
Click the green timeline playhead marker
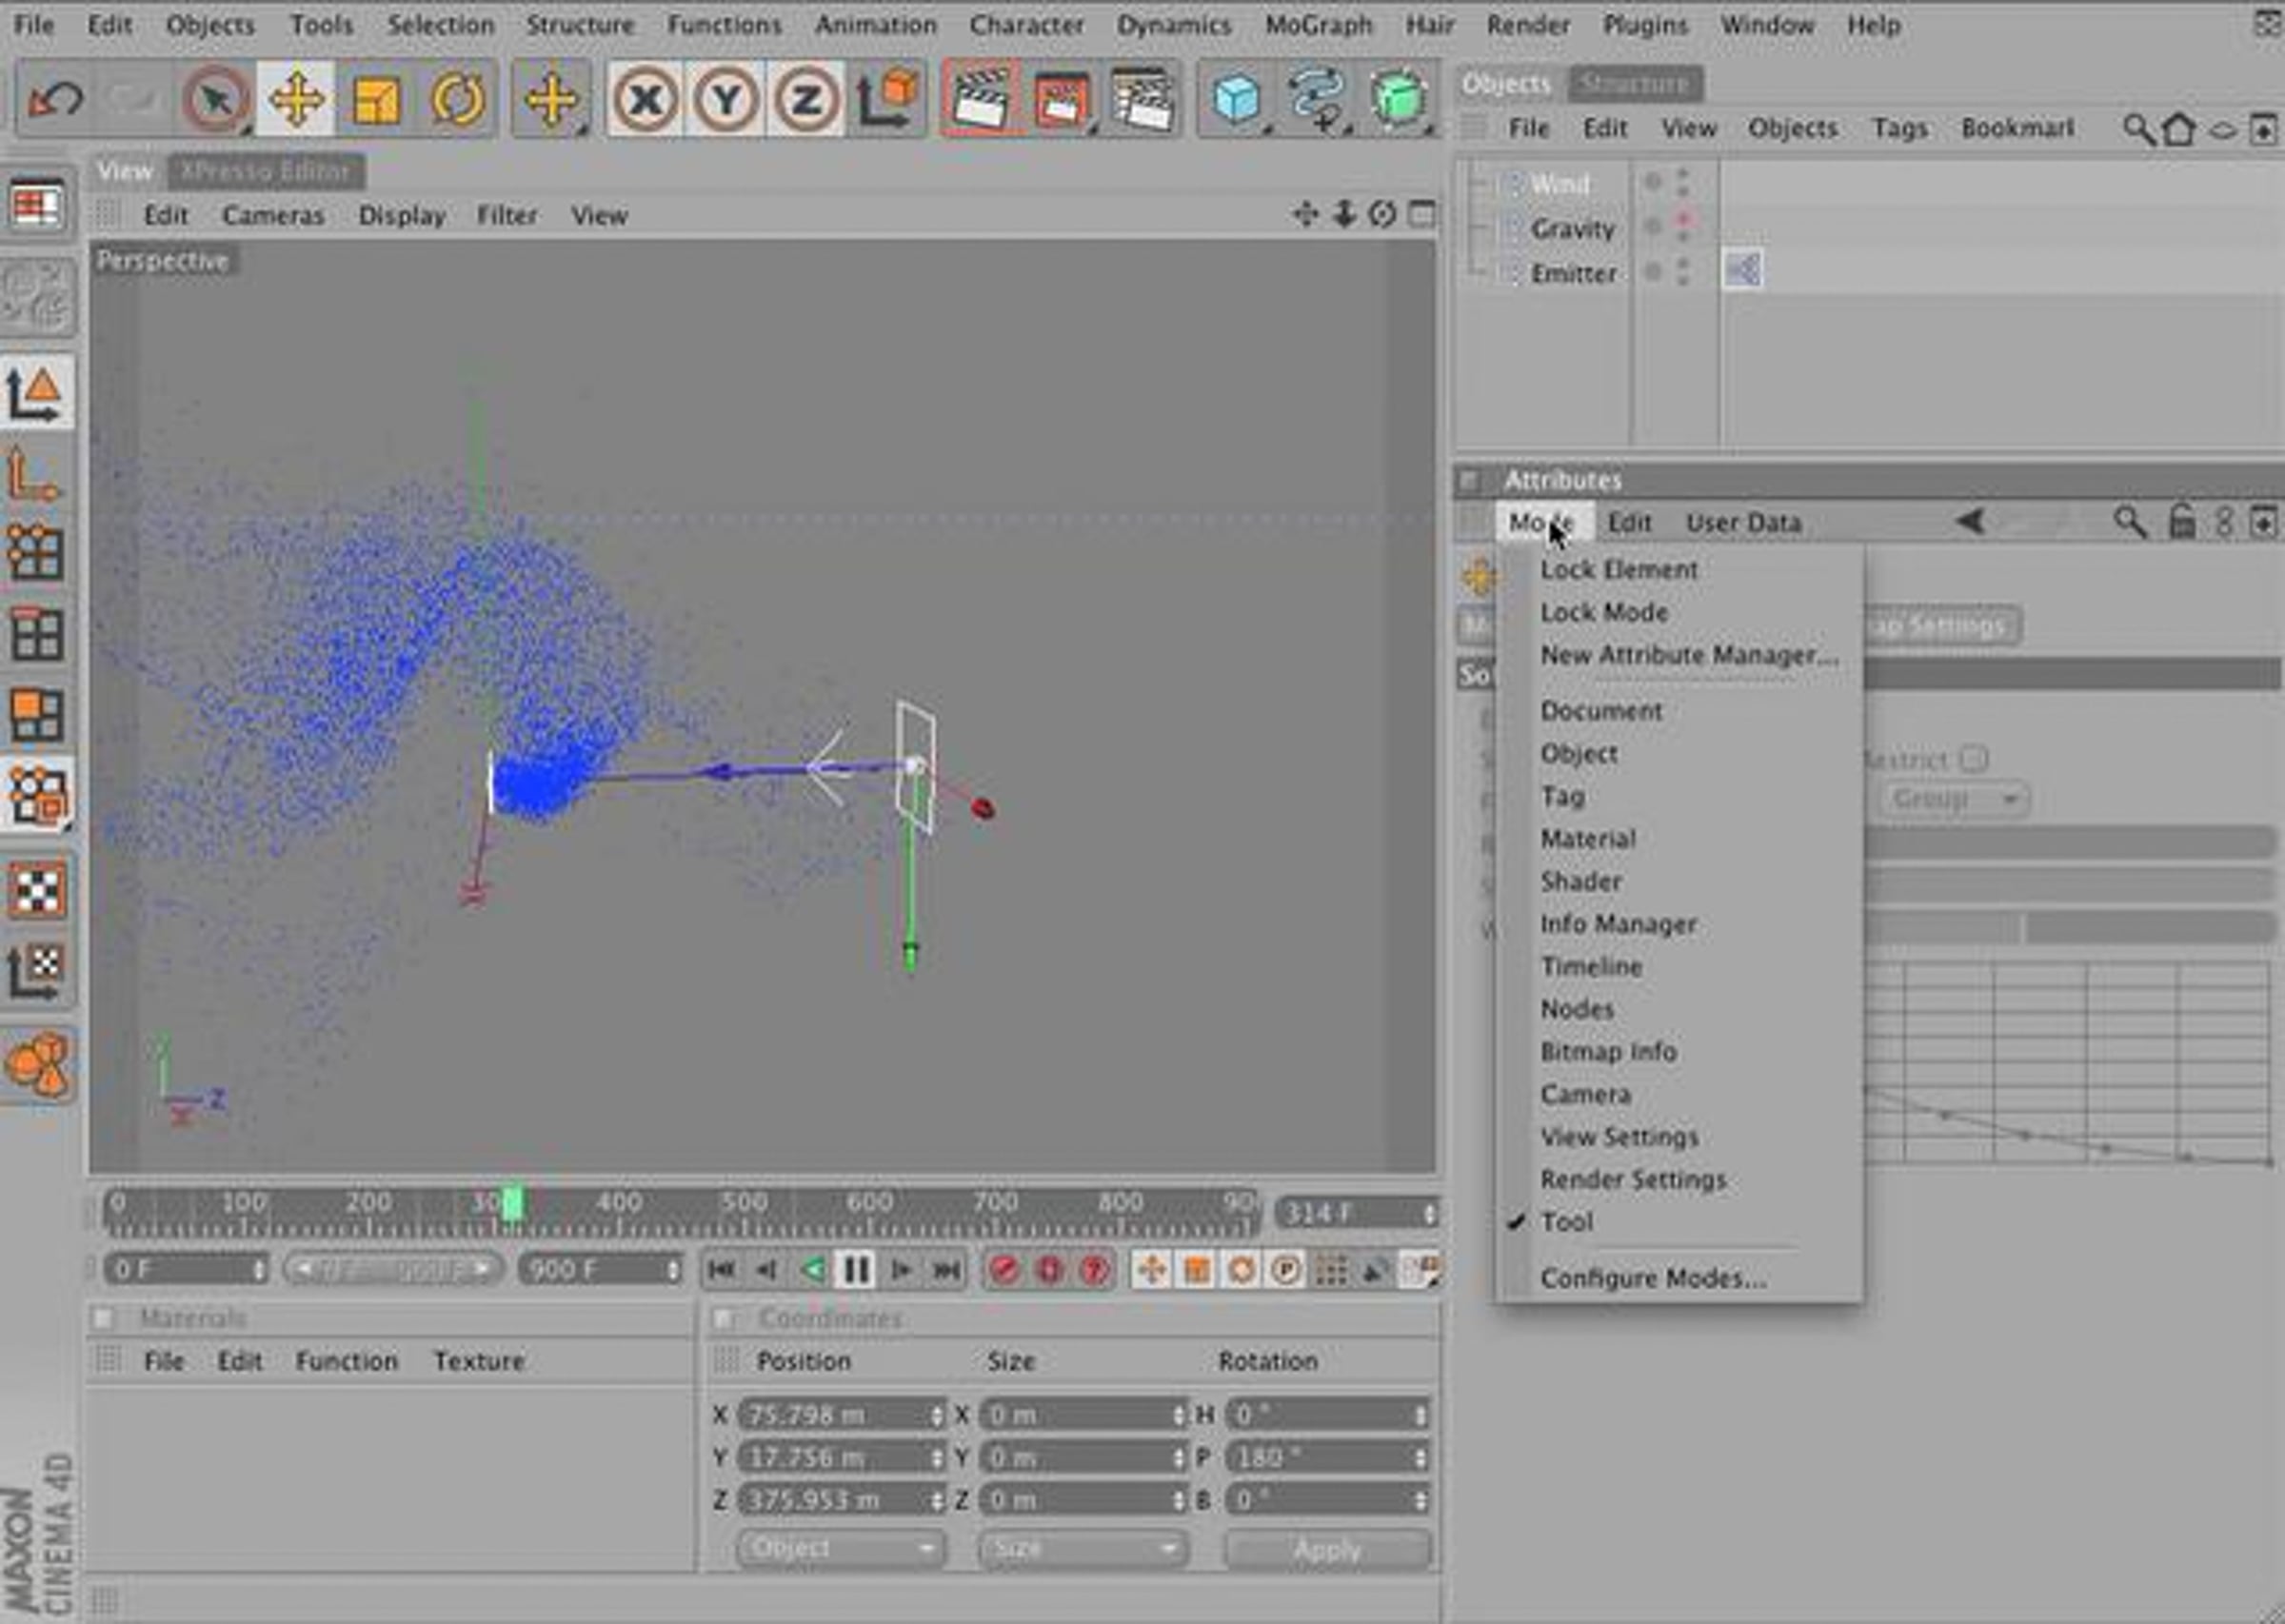[x=512, y=1205]
